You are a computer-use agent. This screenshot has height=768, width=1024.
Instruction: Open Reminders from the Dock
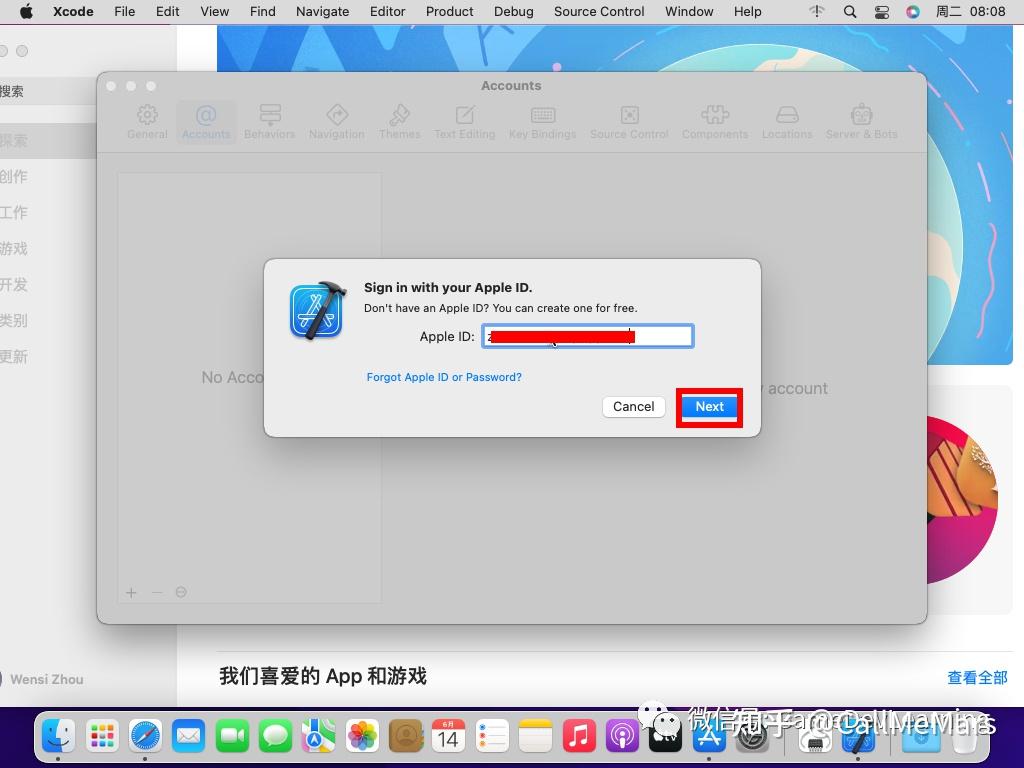[x=492, y=736]
